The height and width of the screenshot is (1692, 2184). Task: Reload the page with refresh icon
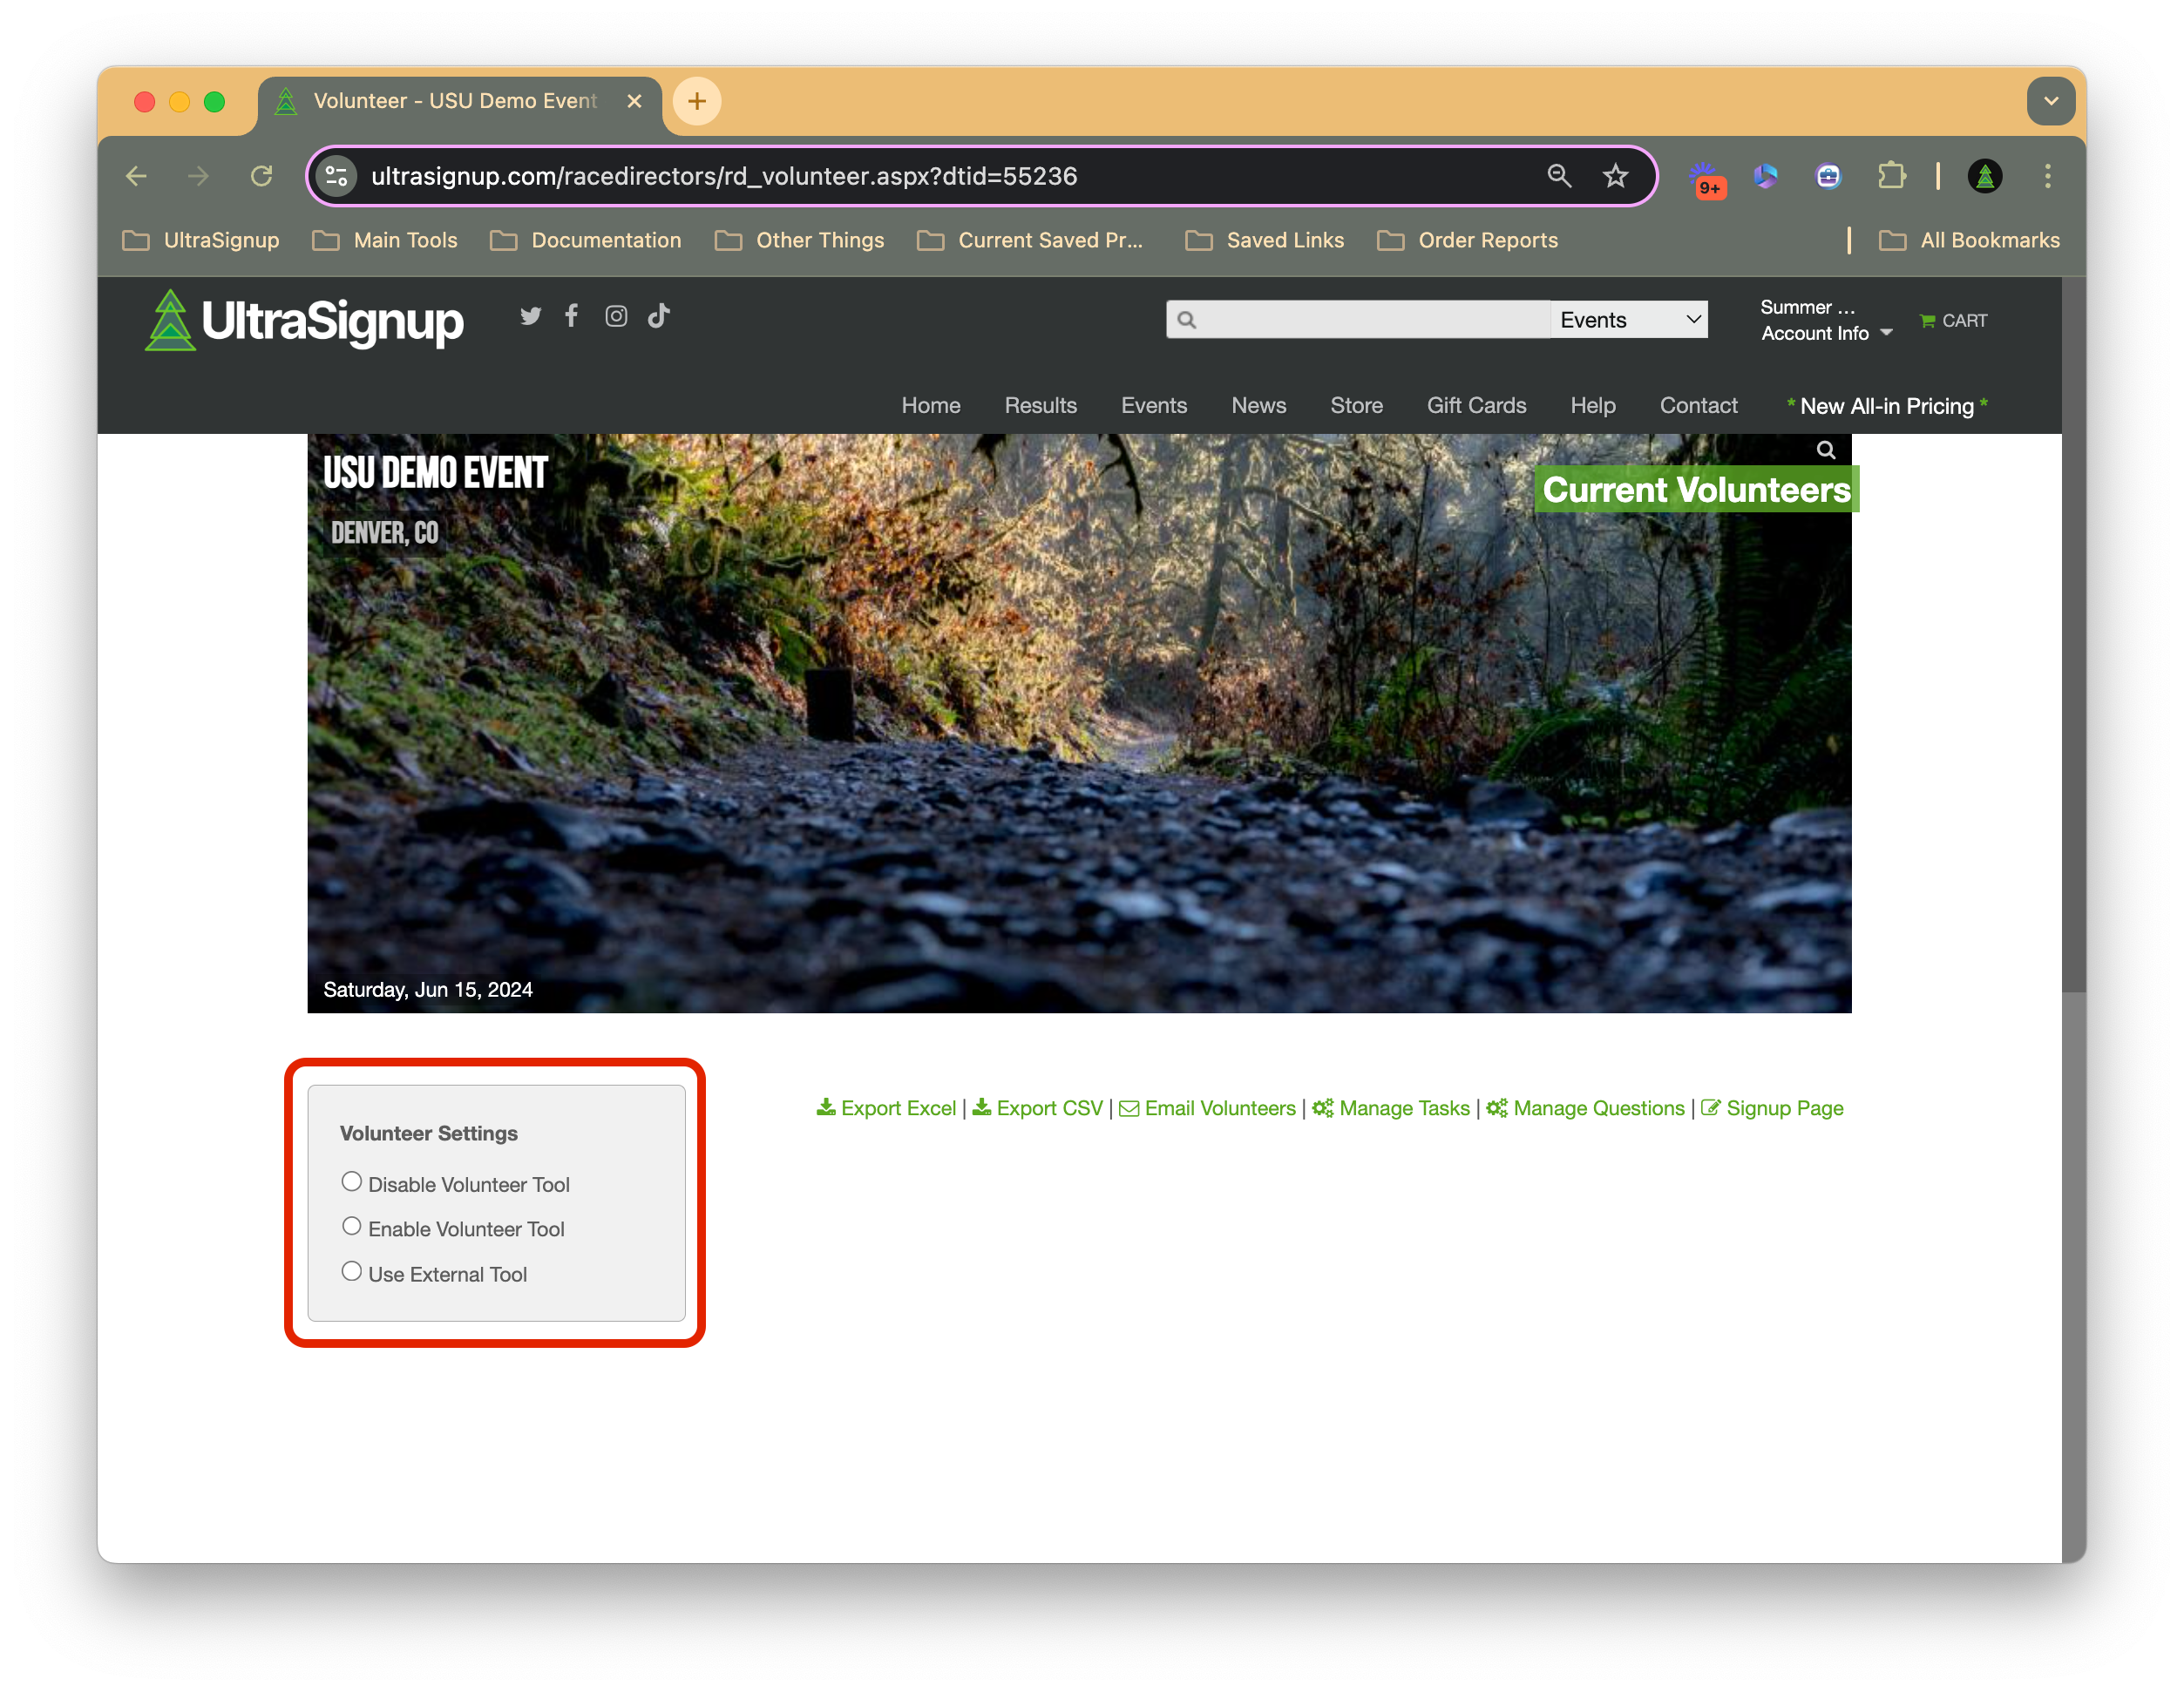[x=261, y=176]
